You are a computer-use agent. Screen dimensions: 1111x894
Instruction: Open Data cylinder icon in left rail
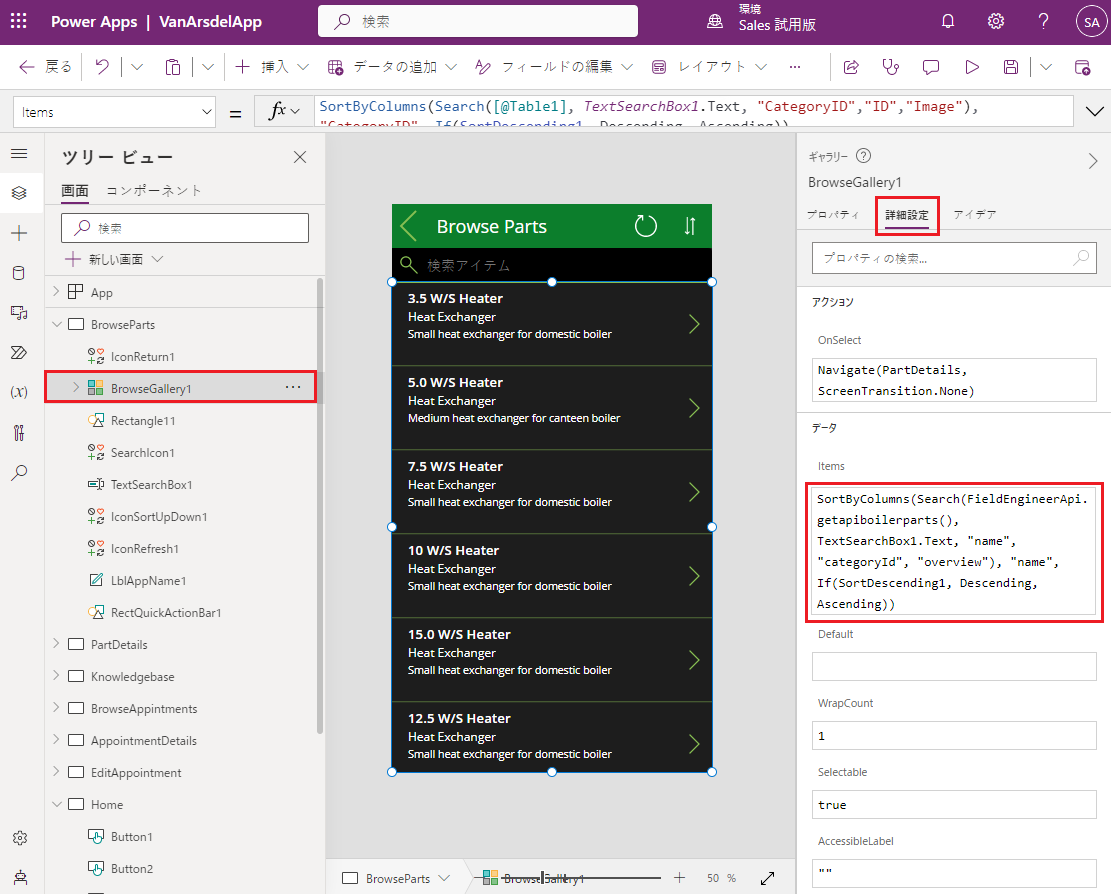(x=19, y=273)
